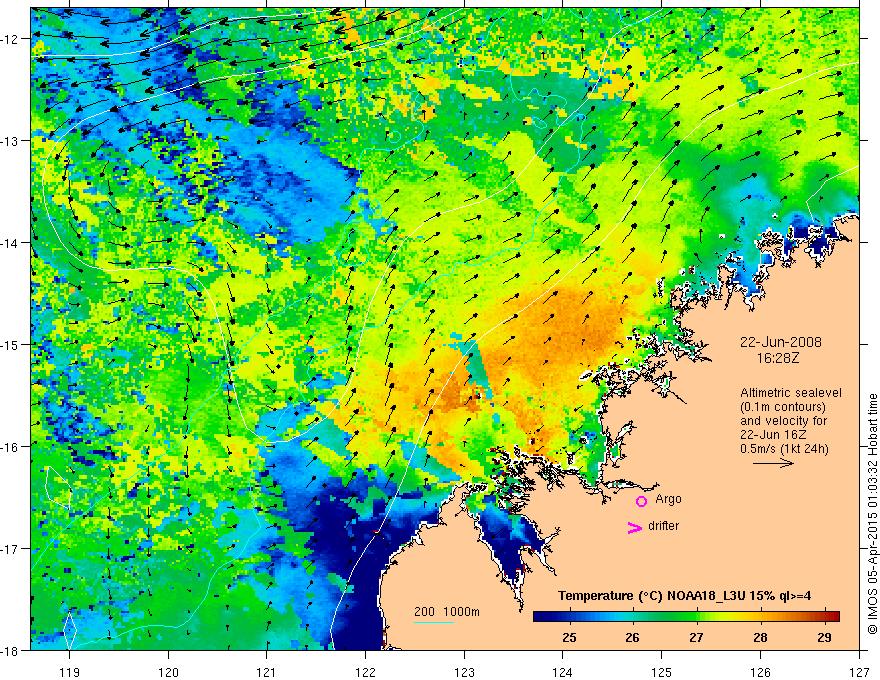
Task: Click the magenta drifter arrowhead legend symbol
Action: [x=634, y=527]
